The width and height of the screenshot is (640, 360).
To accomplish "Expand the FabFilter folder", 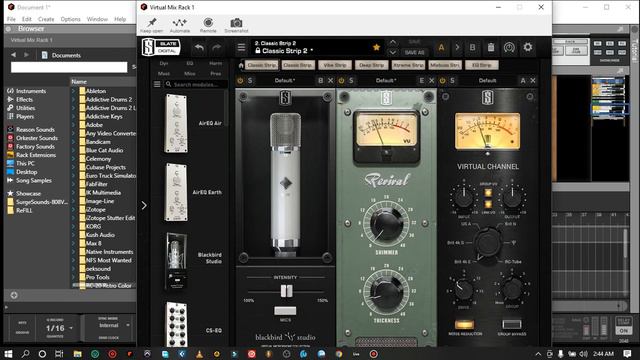I will pos(73,184).
